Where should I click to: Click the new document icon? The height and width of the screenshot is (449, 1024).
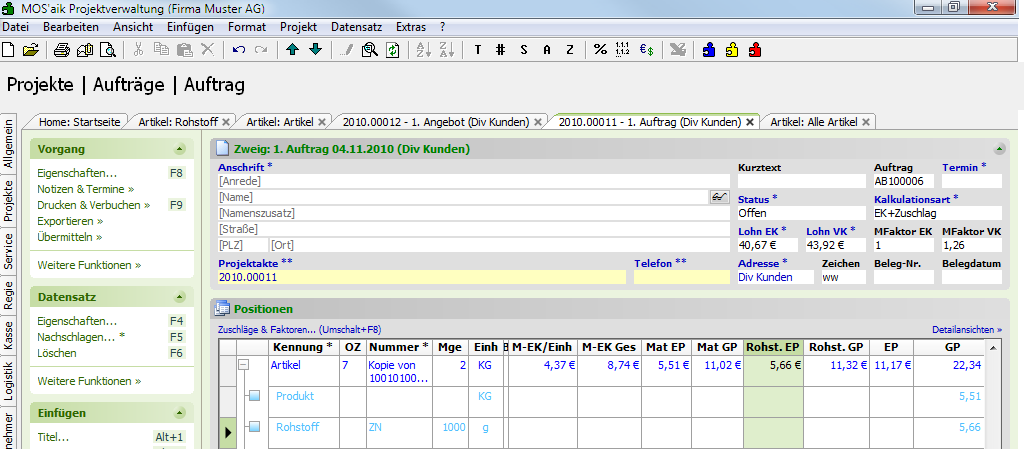tap(8, 50)
